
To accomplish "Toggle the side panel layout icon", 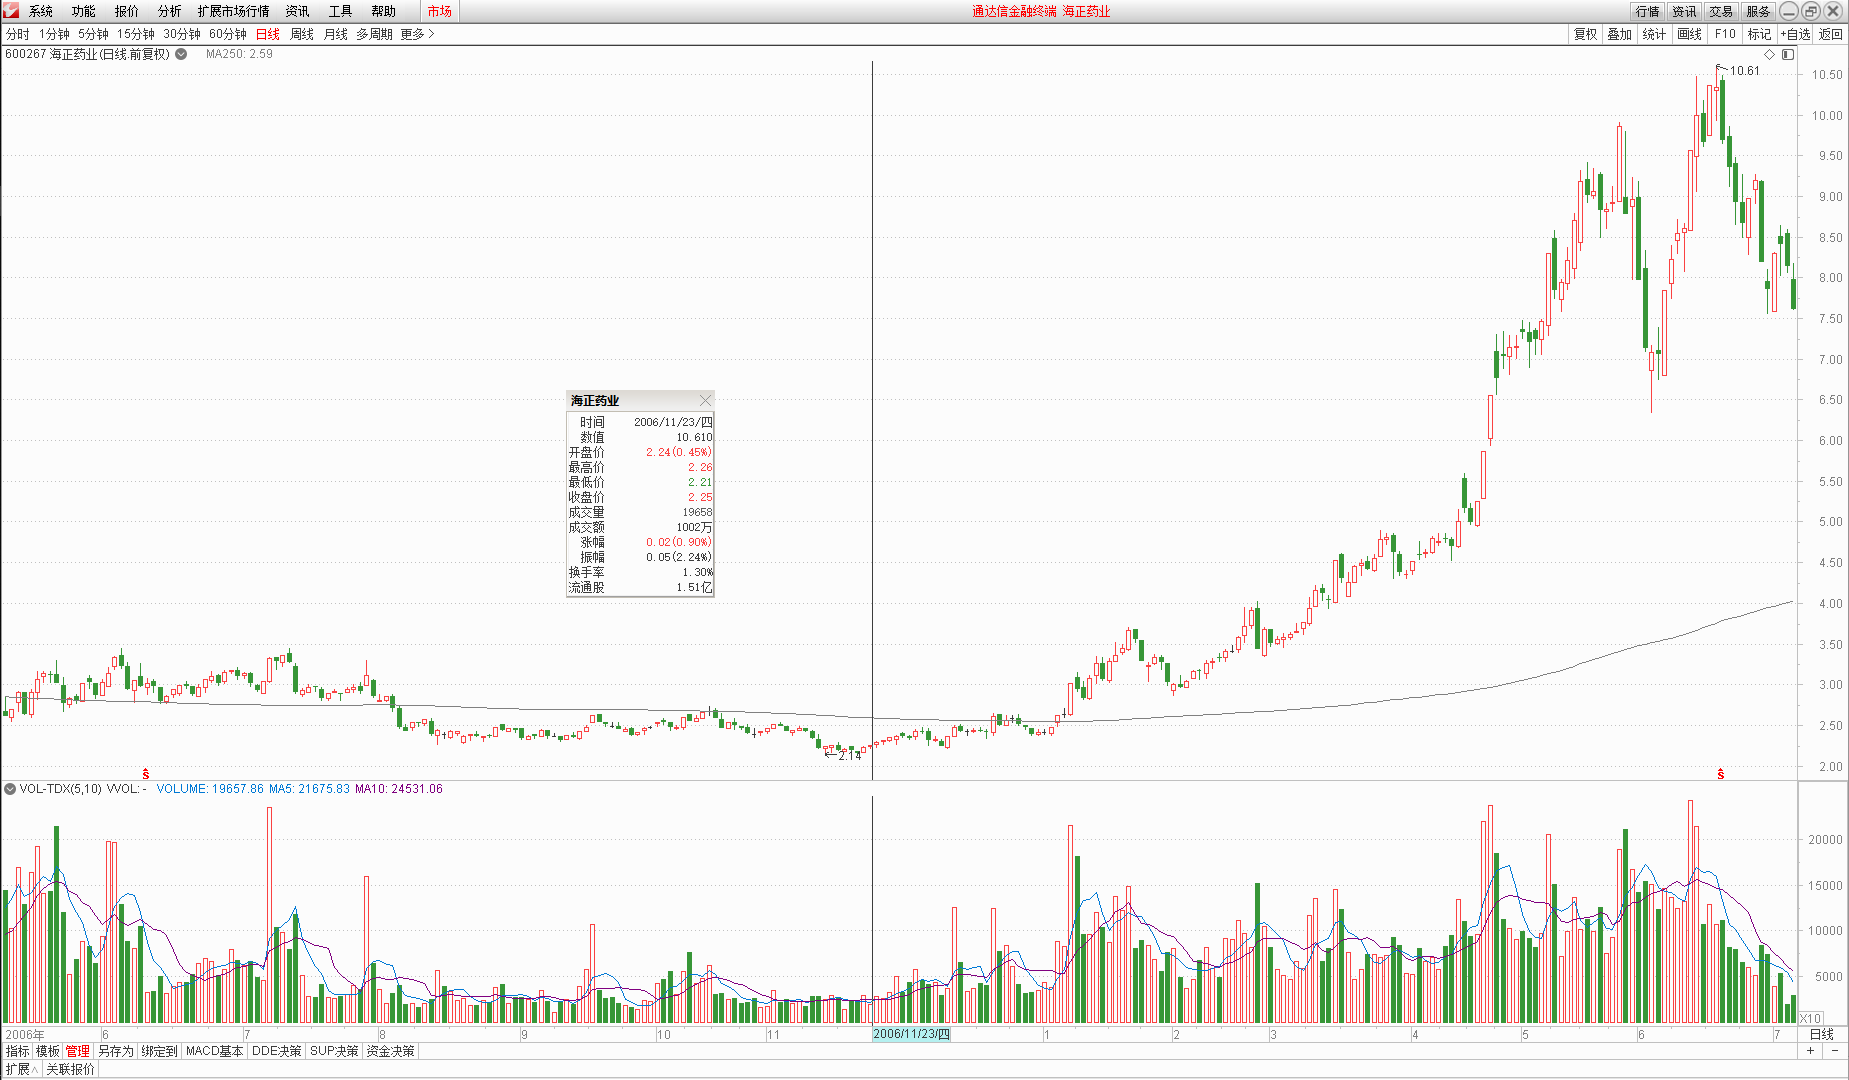I will coord(1788,54).
